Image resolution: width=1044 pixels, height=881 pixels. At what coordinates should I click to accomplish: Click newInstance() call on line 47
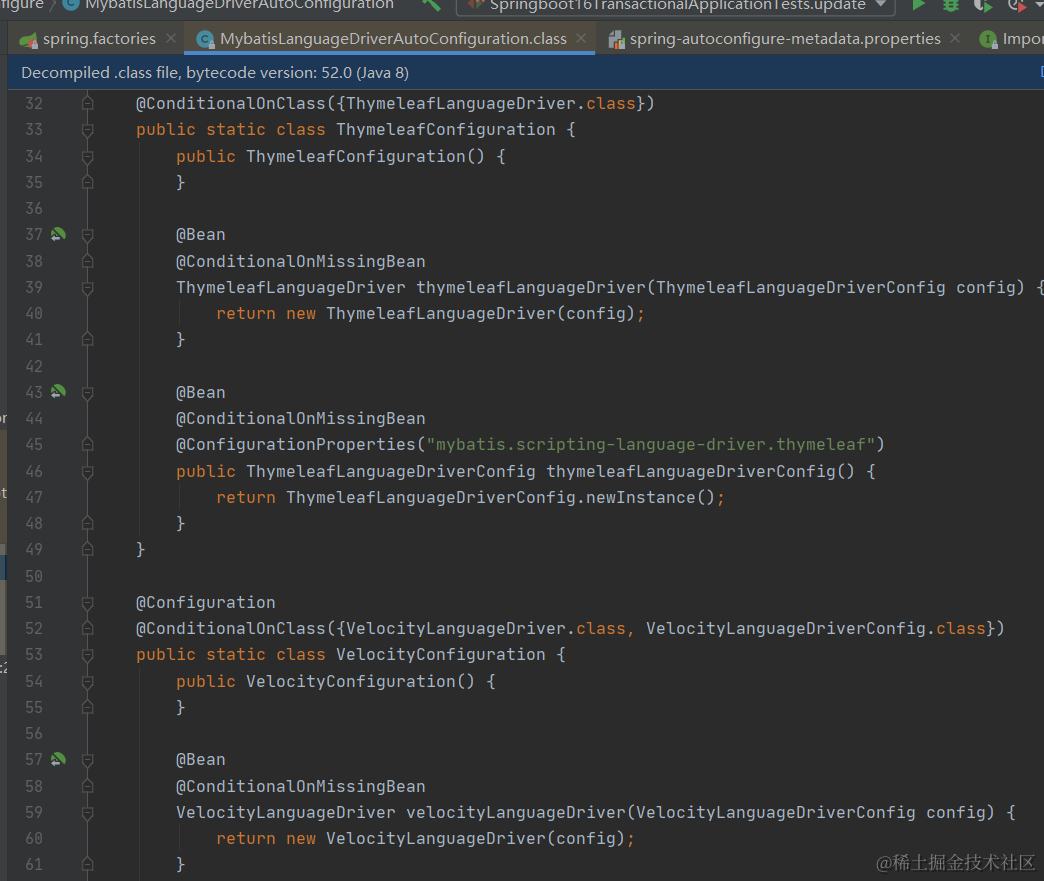[650, 497]
